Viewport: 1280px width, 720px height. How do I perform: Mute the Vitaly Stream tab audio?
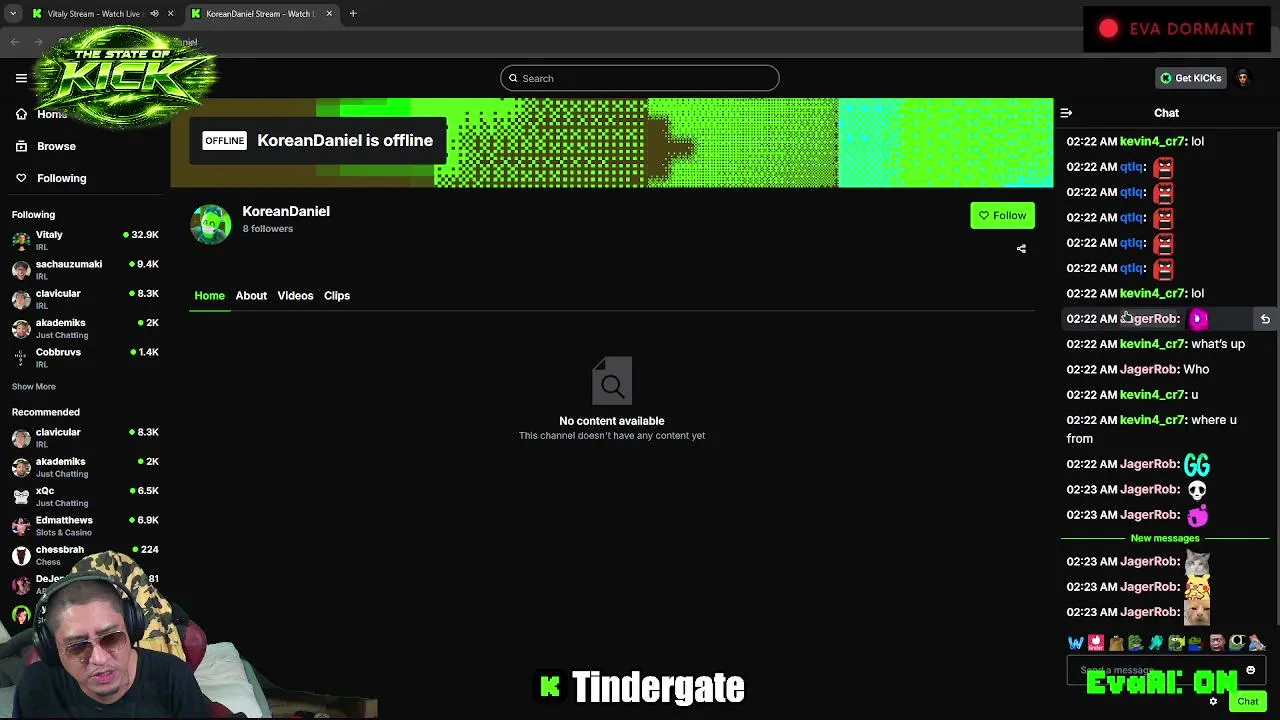154,14
